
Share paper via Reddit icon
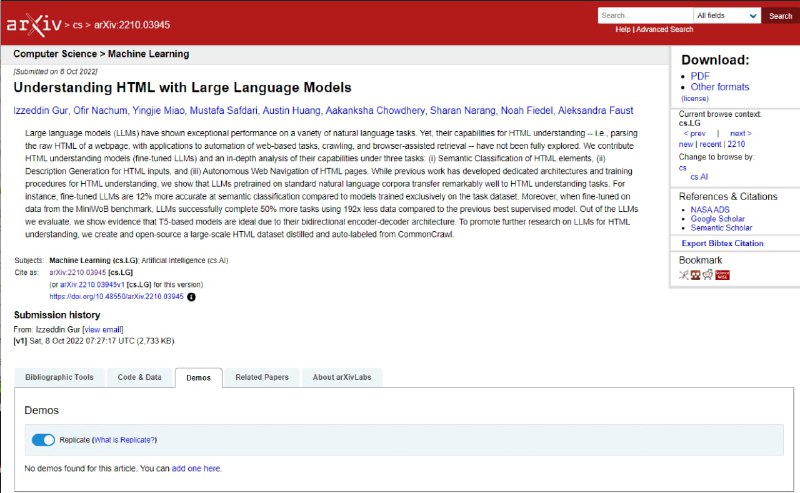click(708, 275)
